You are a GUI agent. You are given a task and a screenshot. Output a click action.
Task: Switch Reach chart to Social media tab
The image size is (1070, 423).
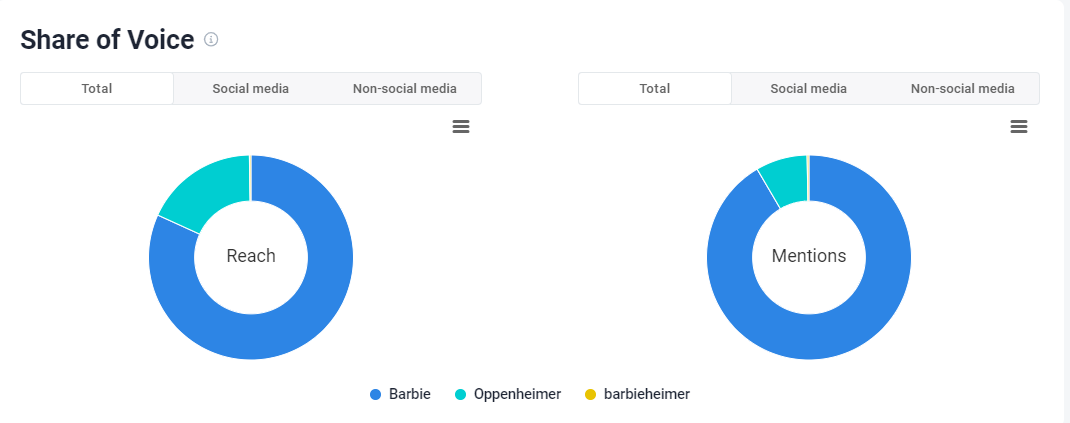pyautogui.click(x=250, y=88)
